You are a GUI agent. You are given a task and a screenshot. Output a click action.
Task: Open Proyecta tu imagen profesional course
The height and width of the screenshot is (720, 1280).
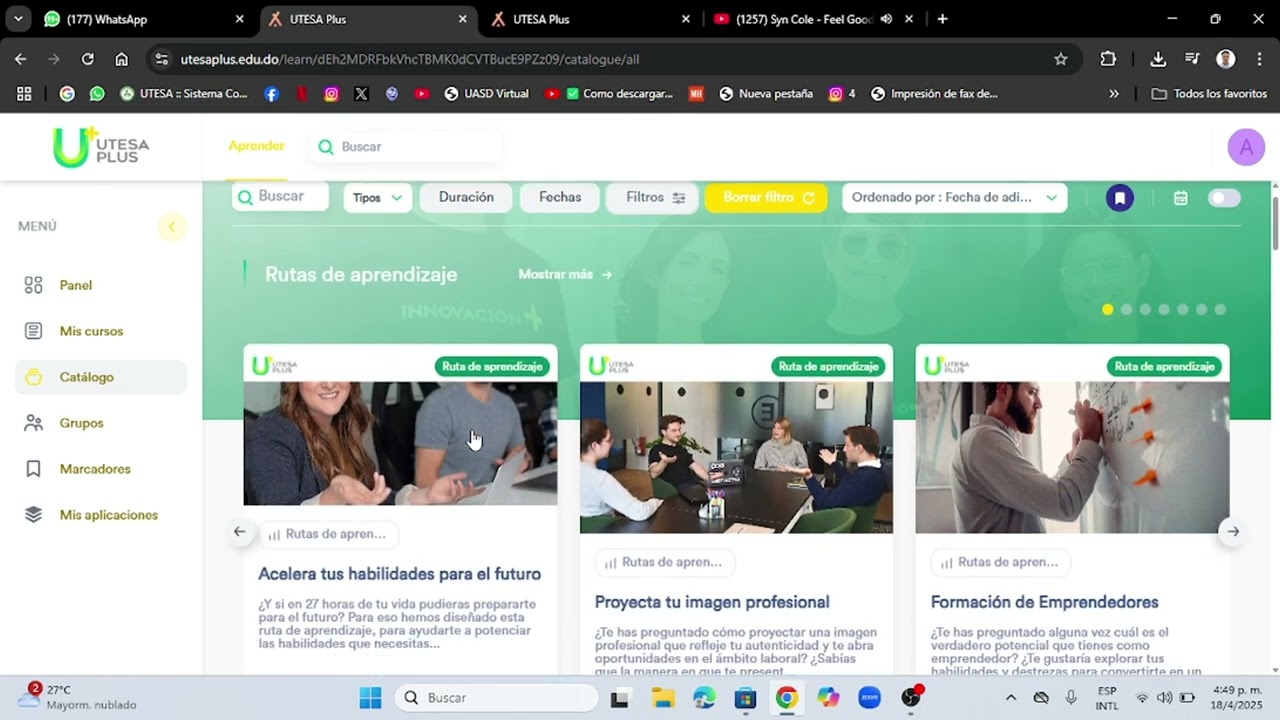pyautogui.click(x=712, y=602)
